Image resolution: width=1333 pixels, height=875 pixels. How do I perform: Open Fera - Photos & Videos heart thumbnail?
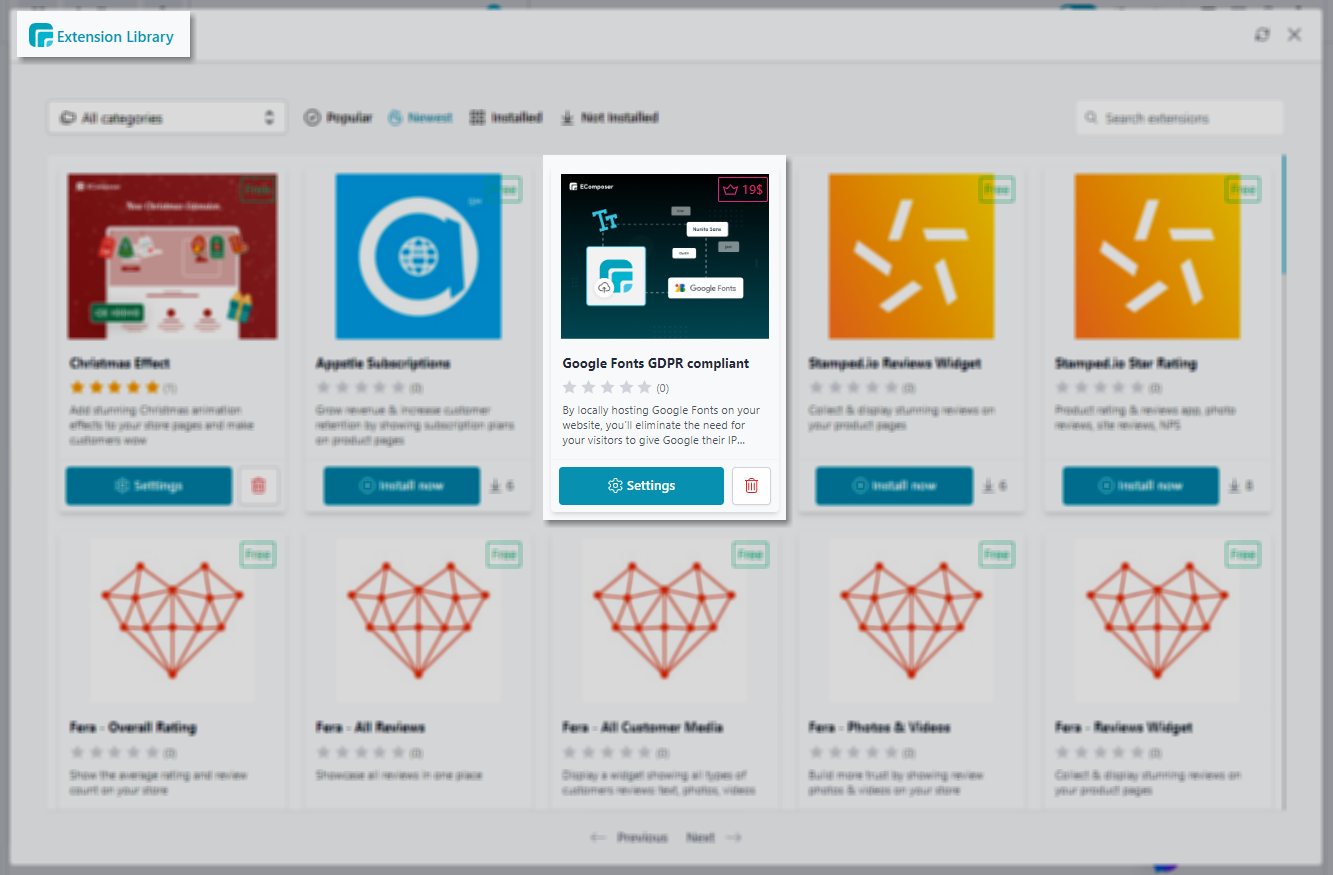tap(911, 621)
